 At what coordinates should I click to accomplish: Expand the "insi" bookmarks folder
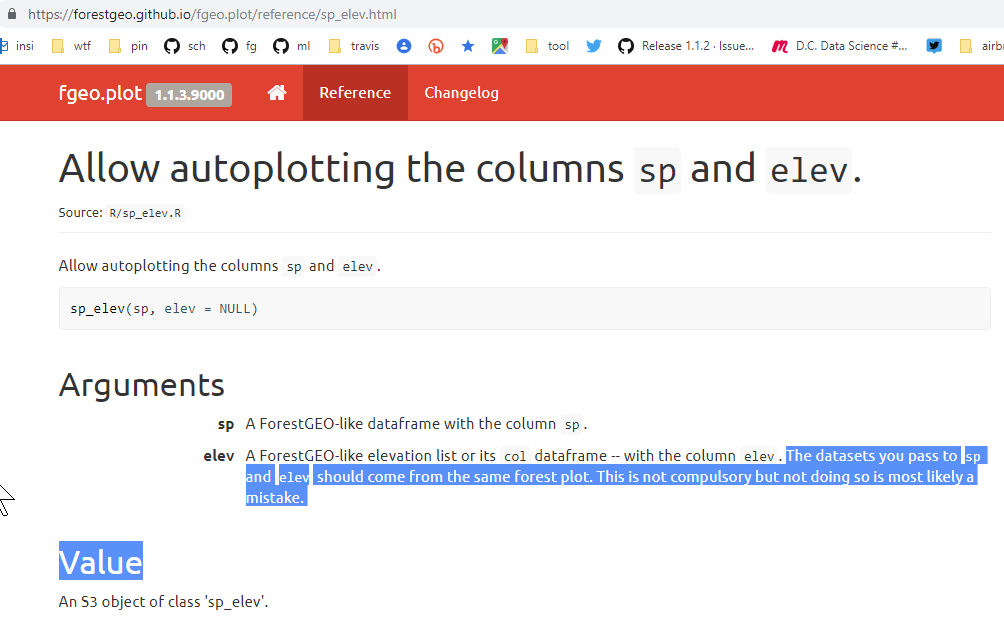(16, 45)
